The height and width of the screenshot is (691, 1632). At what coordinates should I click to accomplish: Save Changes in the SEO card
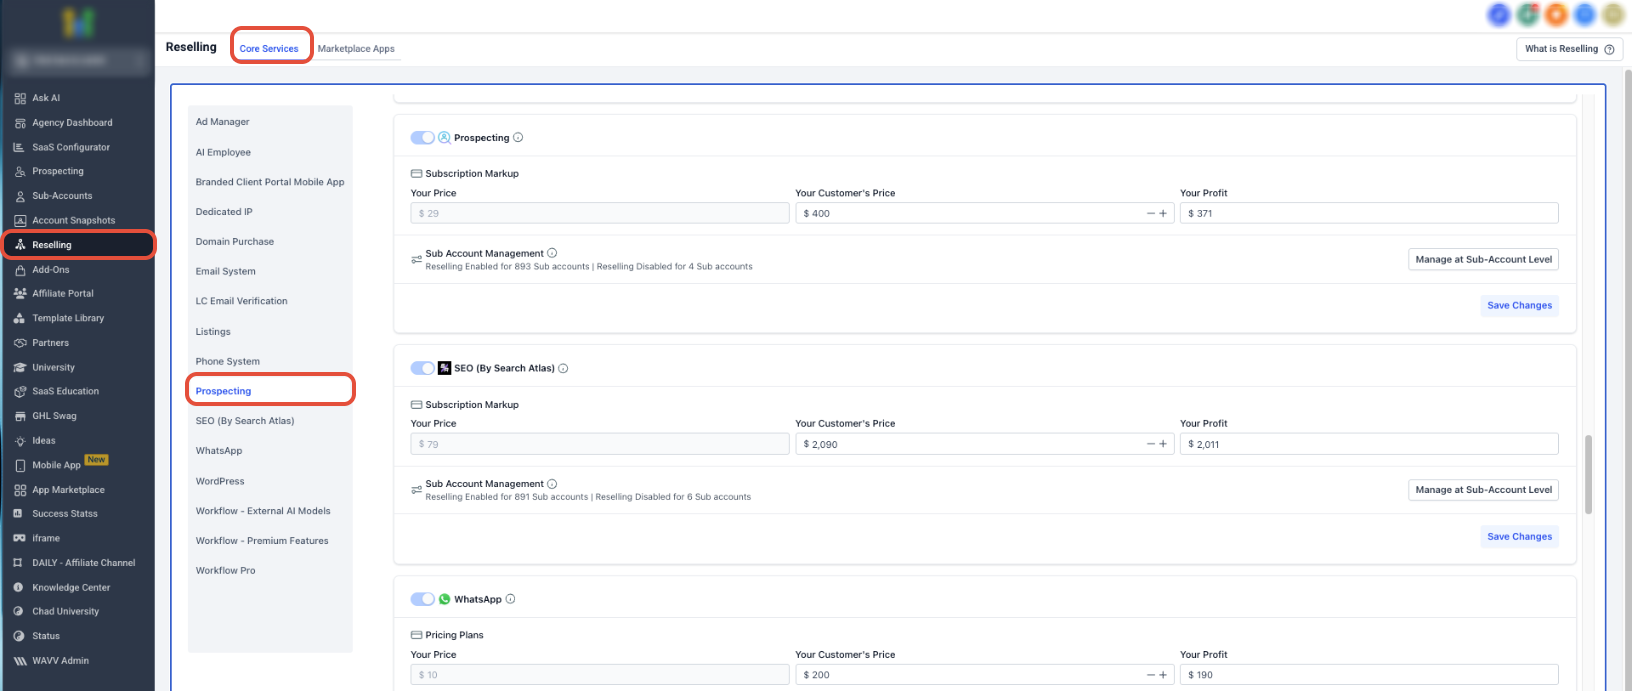tap(1520, 537)
